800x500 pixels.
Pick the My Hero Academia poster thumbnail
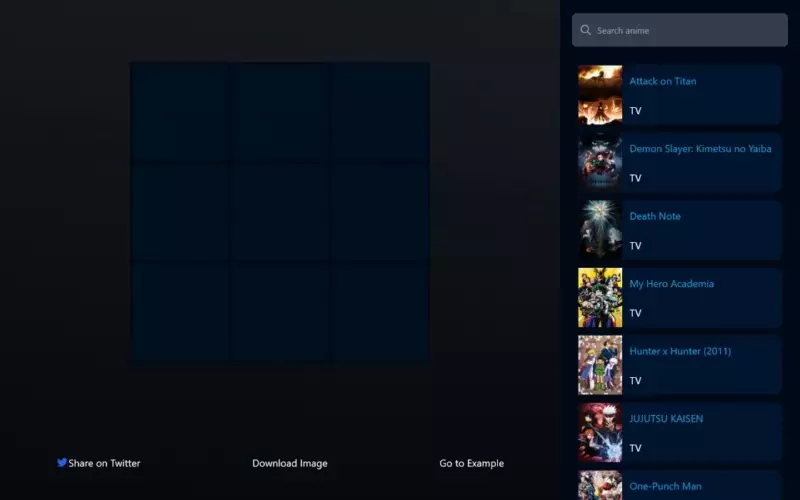coord(600,297)
